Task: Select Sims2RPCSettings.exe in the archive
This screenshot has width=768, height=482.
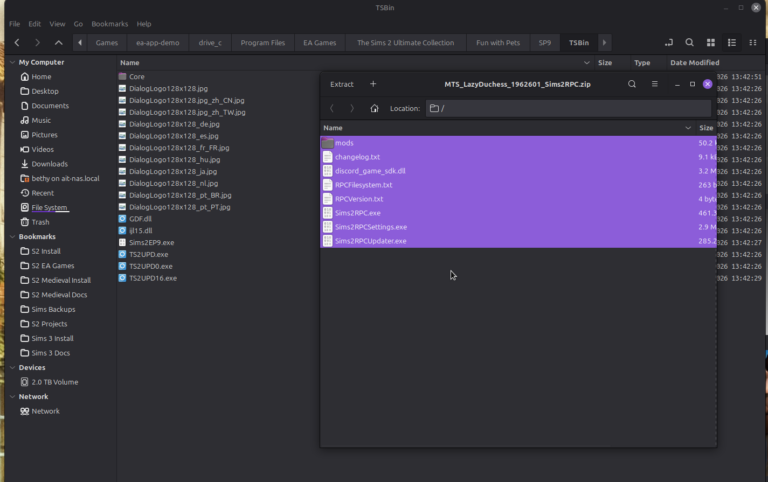Action: point(370,227)
